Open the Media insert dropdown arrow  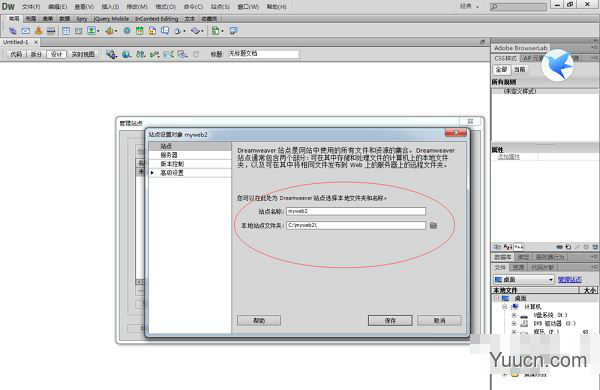point(116,31)
